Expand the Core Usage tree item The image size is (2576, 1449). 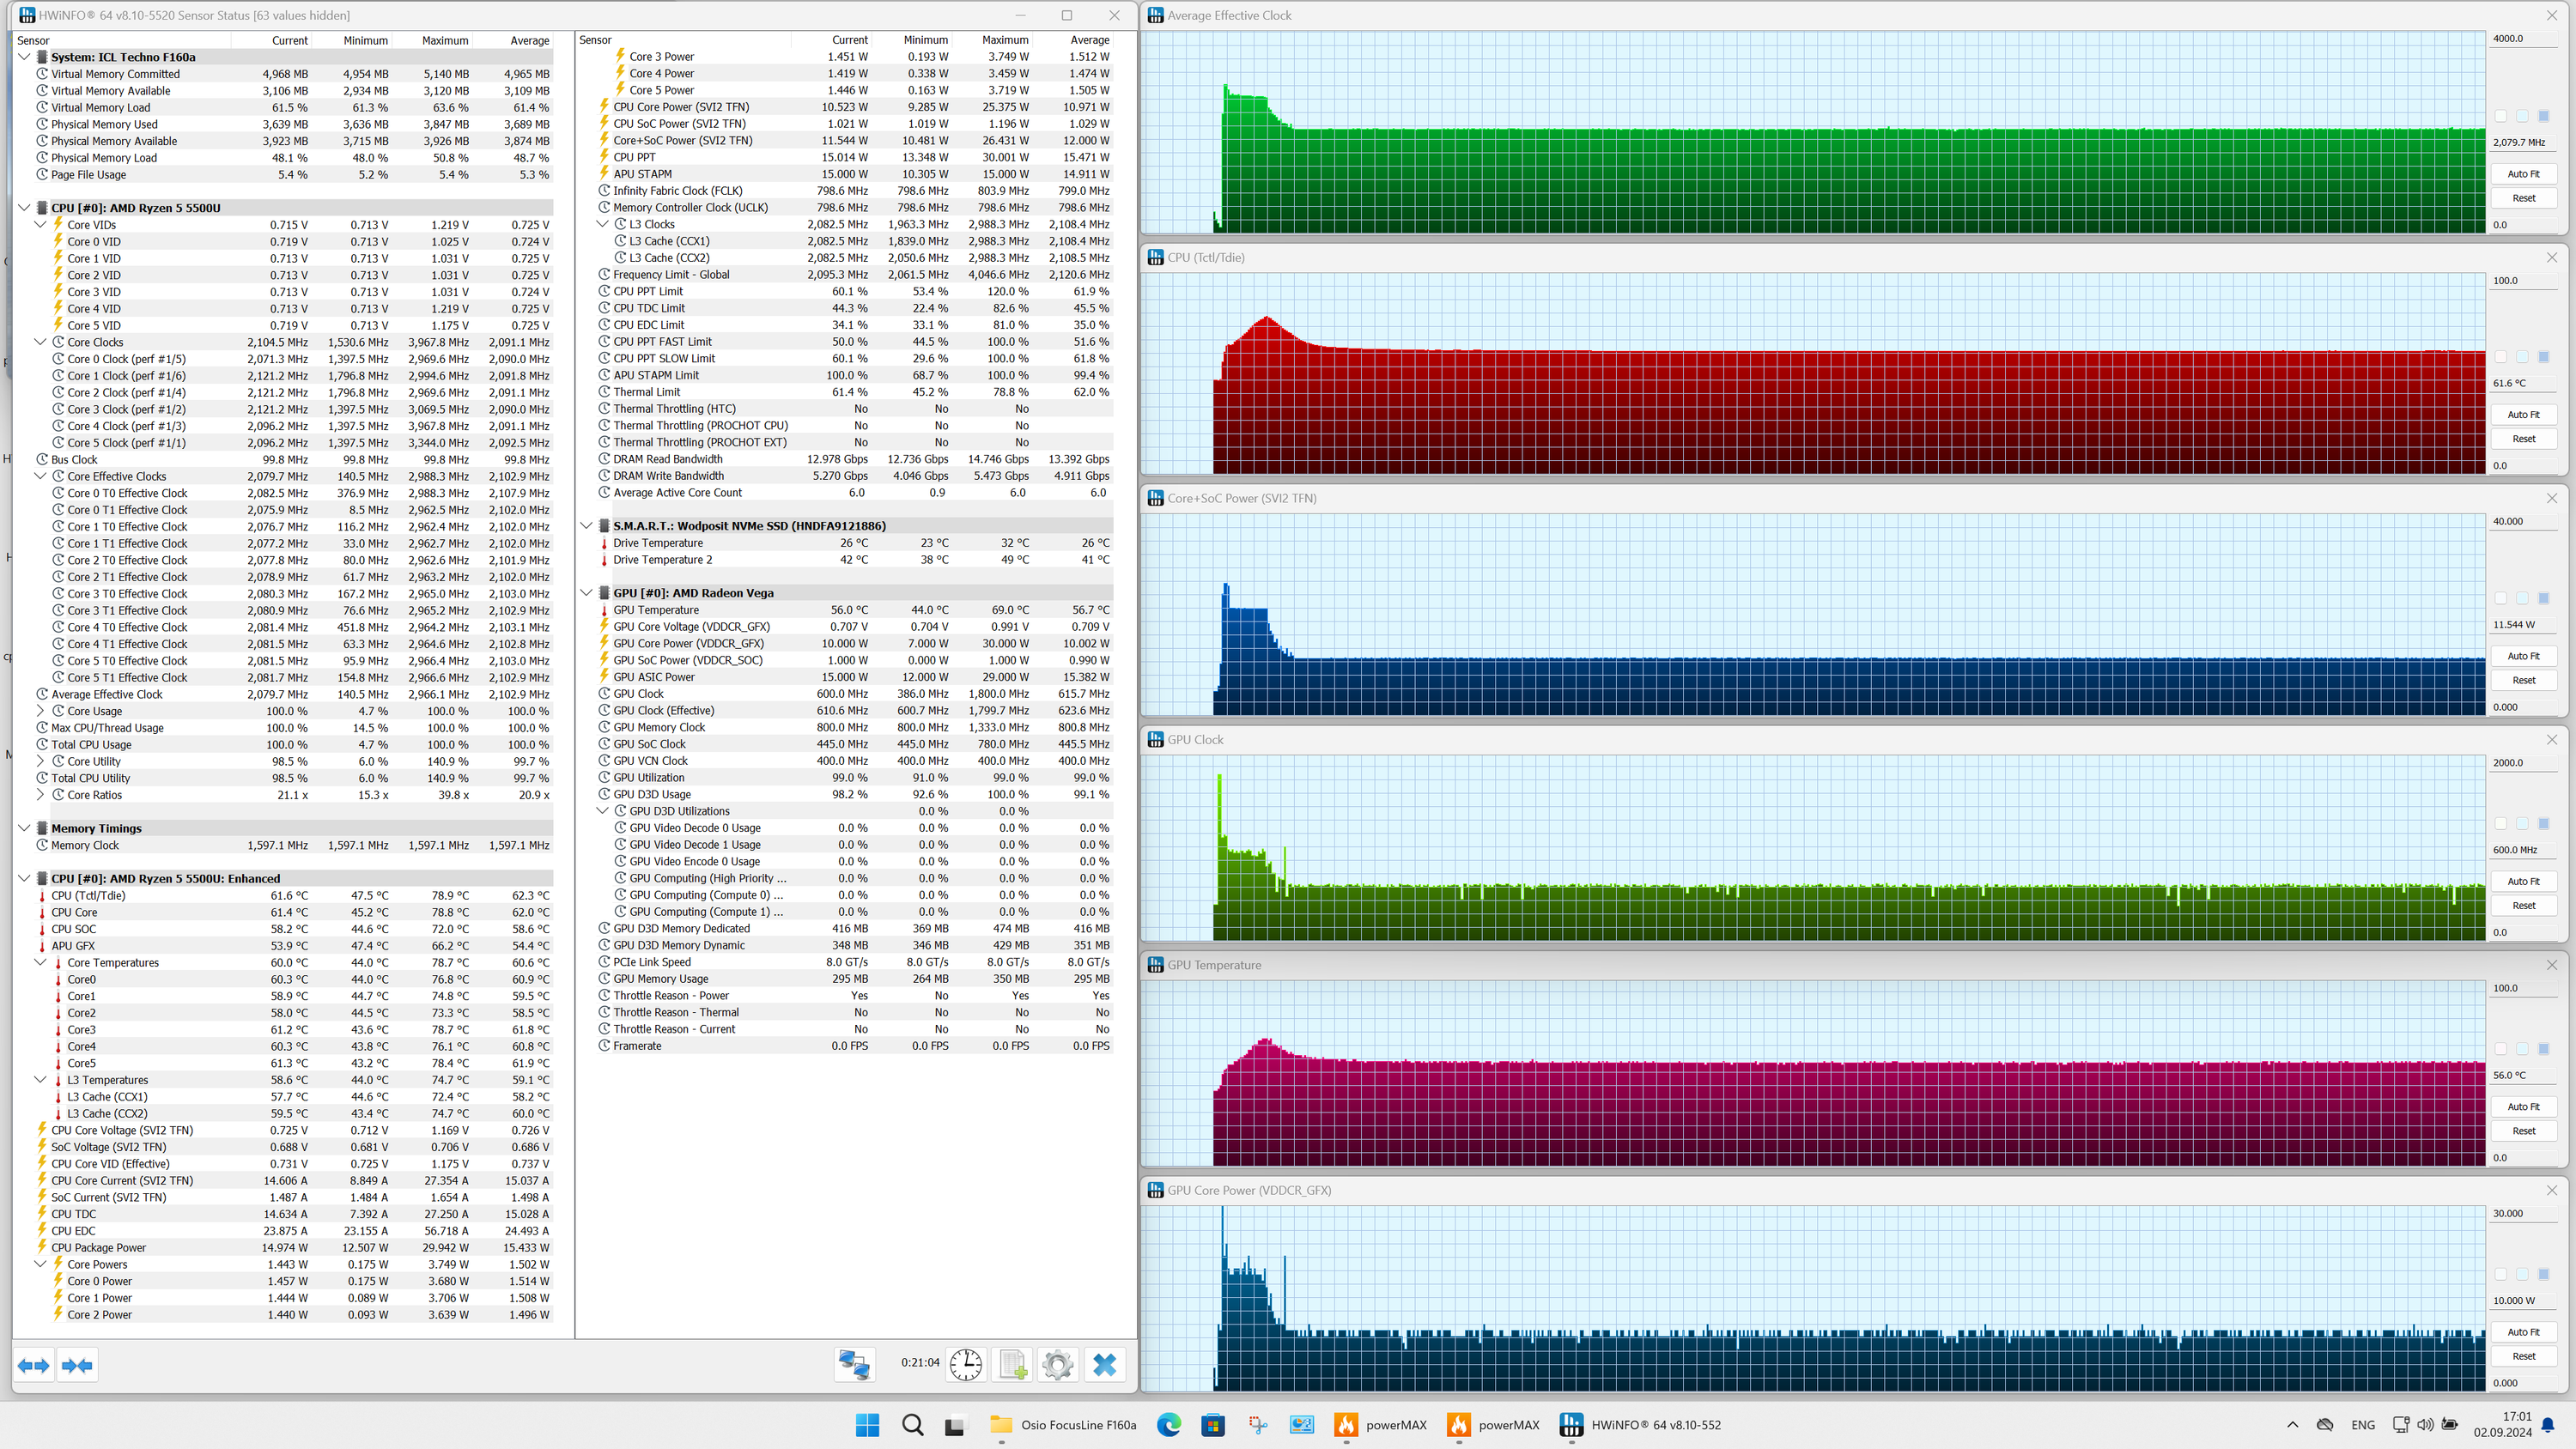click(41, 711)
